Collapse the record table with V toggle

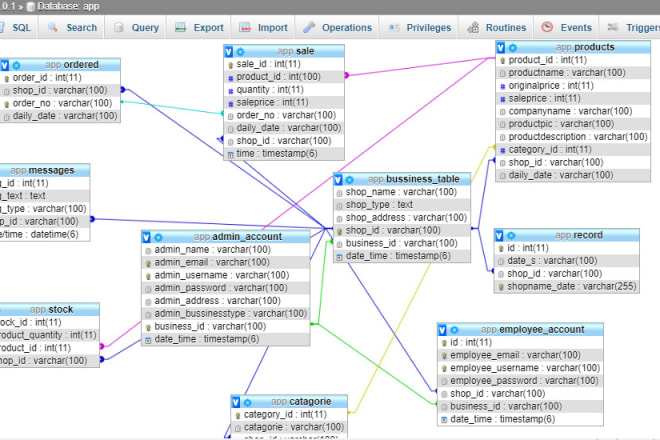pos(499,235)
